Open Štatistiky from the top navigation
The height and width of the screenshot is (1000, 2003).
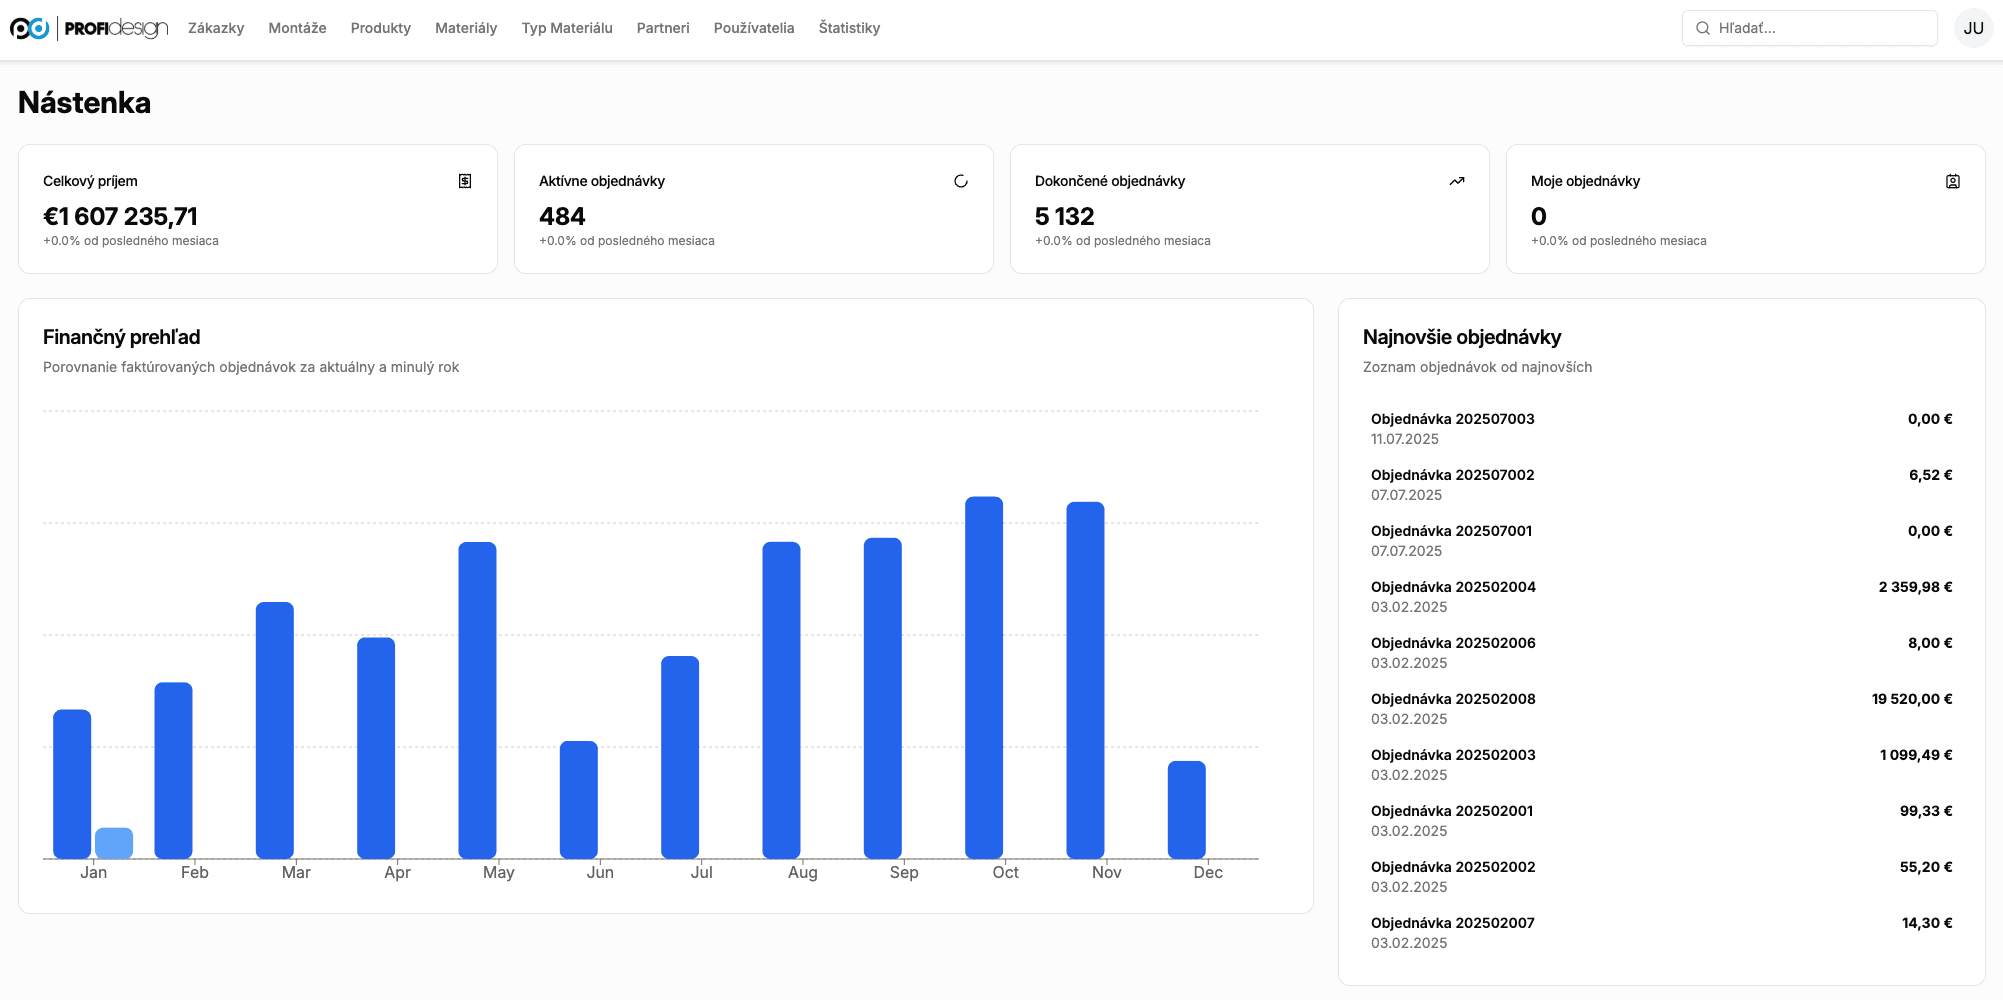[849, 28]
